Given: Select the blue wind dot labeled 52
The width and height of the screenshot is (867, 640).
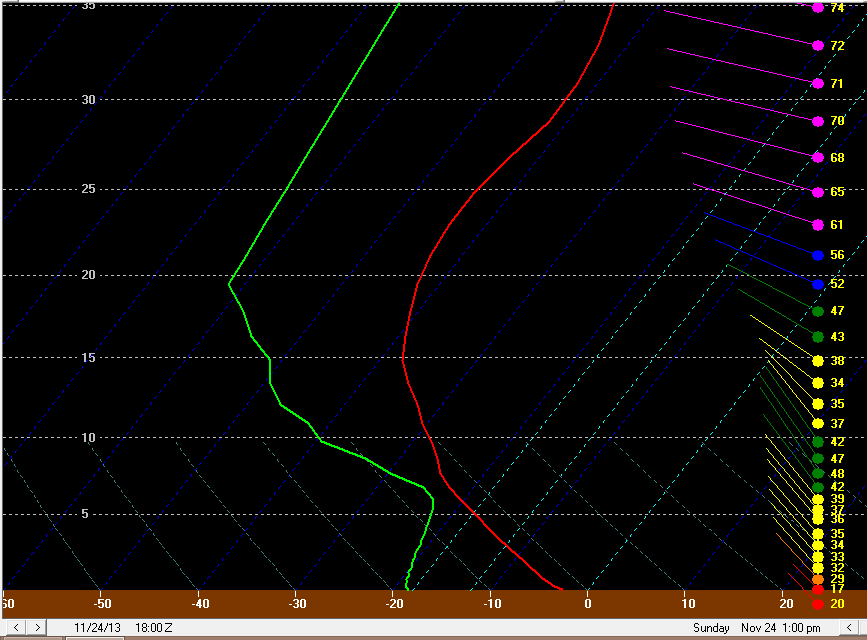Looking at the screenshot, I should point(818,284).
